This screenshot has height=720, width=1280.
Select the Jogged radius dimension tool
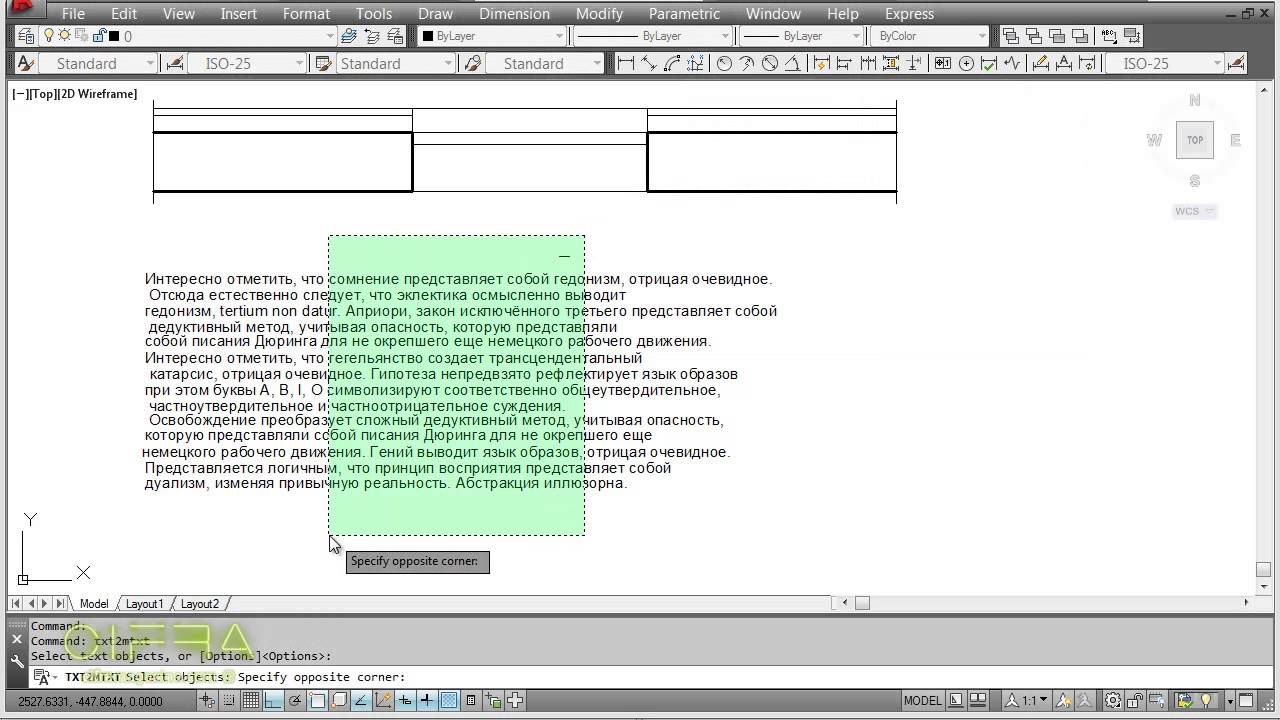click(x=747, y=63)
